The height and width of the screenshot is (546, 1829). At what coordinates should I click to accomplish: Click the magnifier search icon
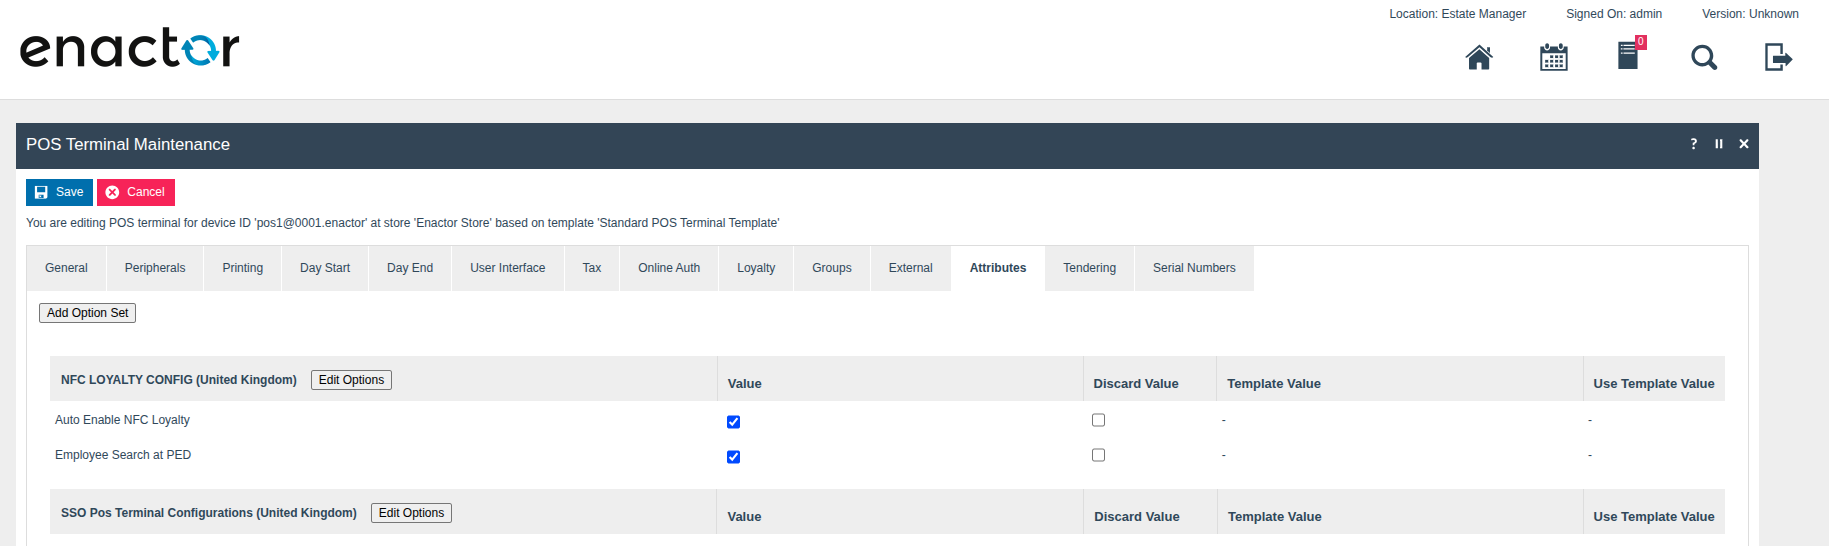[1704, 58]
